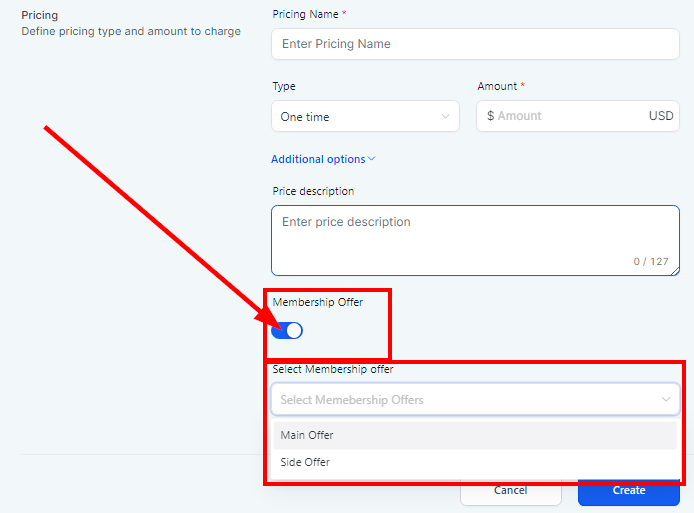This screenshot has height=513, width=694.
Task: Choose Main Offer from the list
Action: pos(307,435)
